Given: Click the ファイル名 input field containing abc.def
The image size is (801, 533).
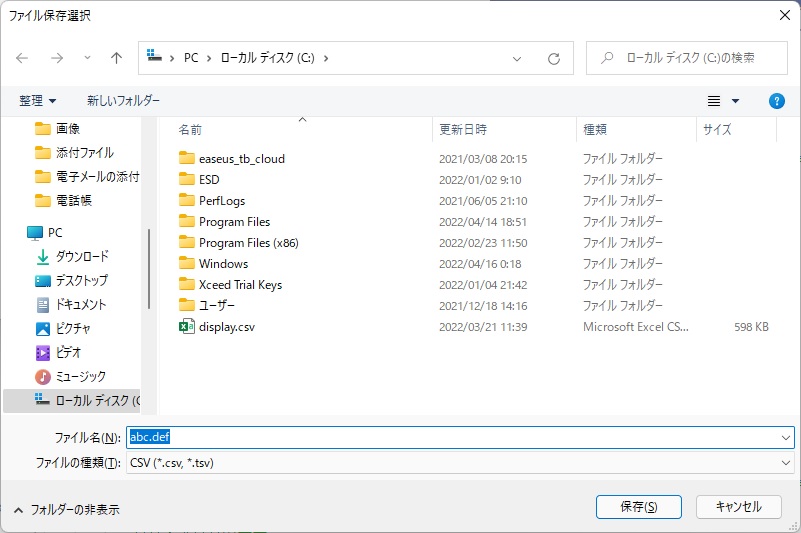Looking at the screenshot, I should (453, 437).
